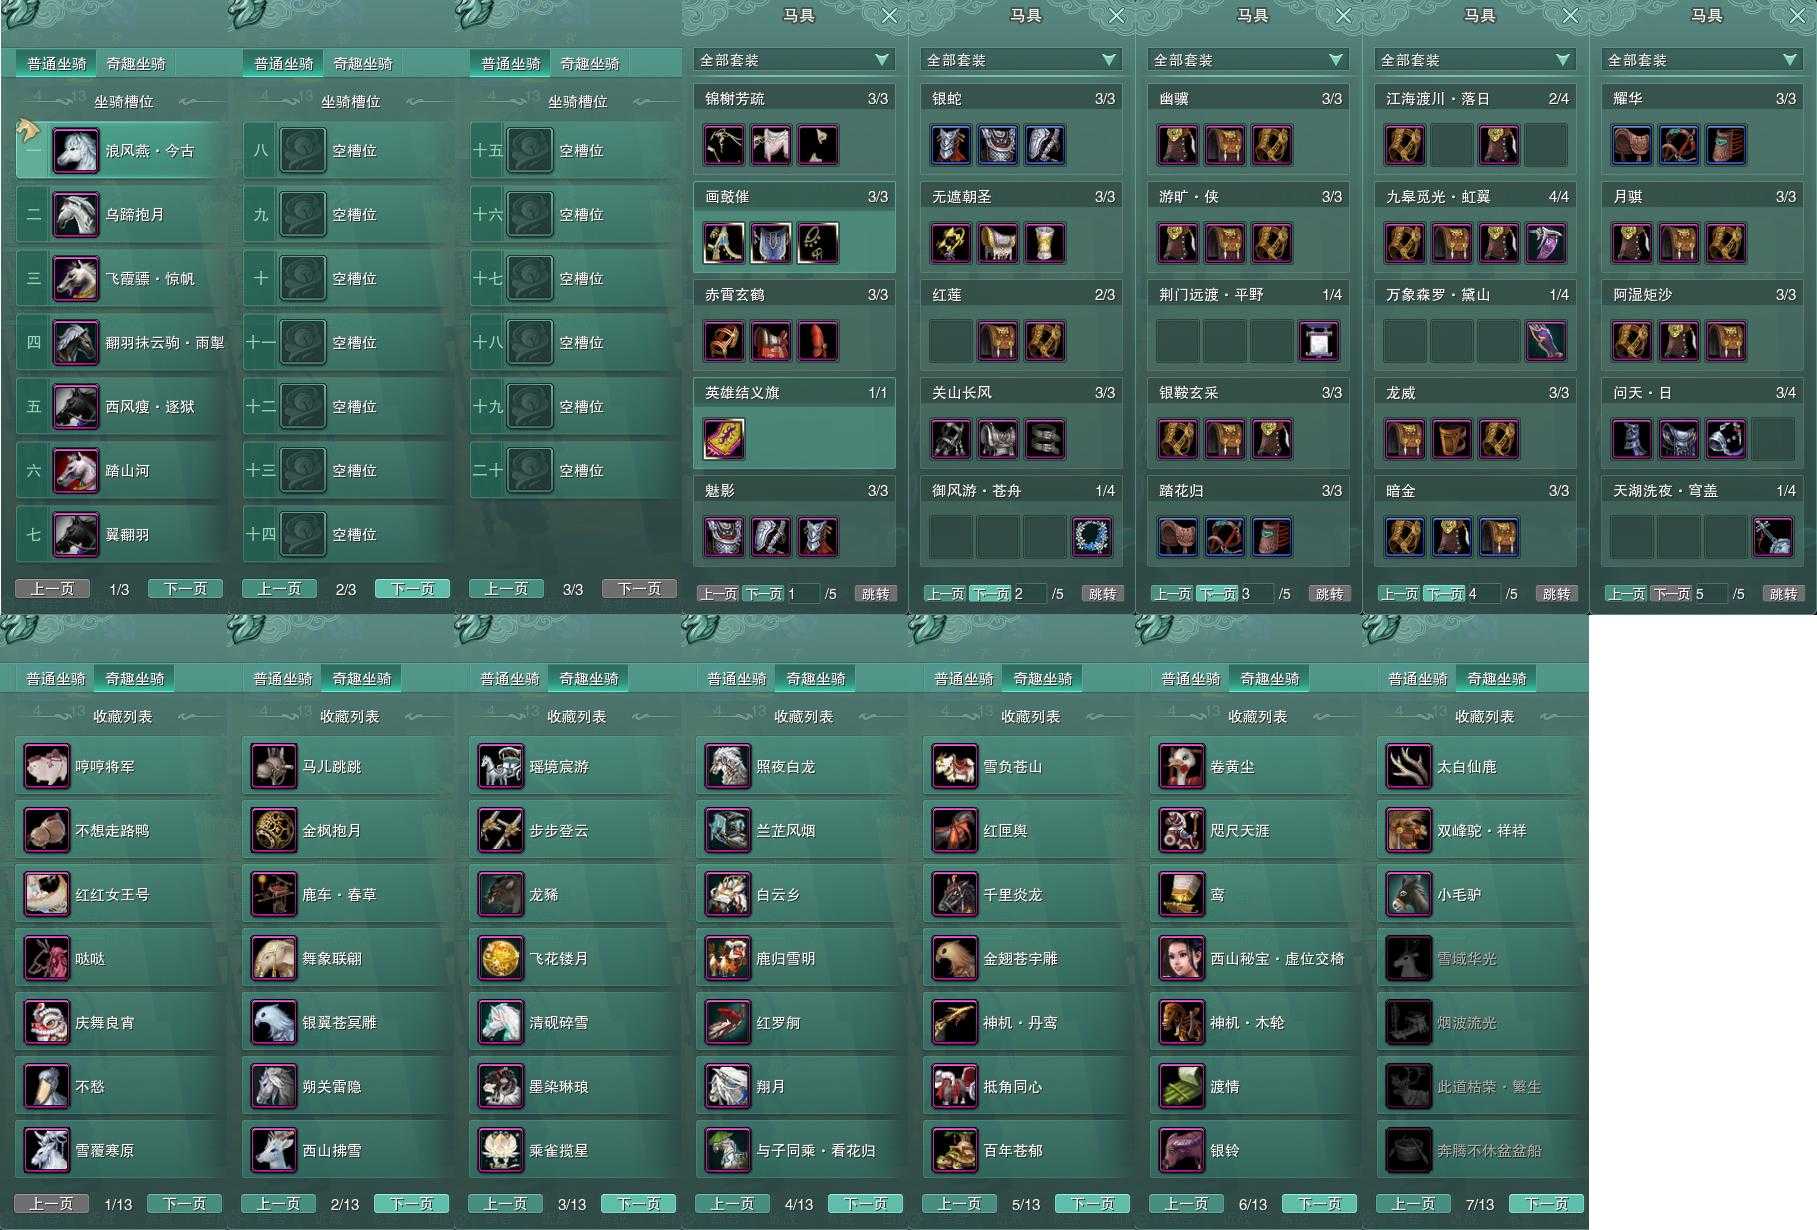The image size is (1817, 1230).
Task: Click 跳转 button on 马具 page 1 of 5
Action: [875, 594]
